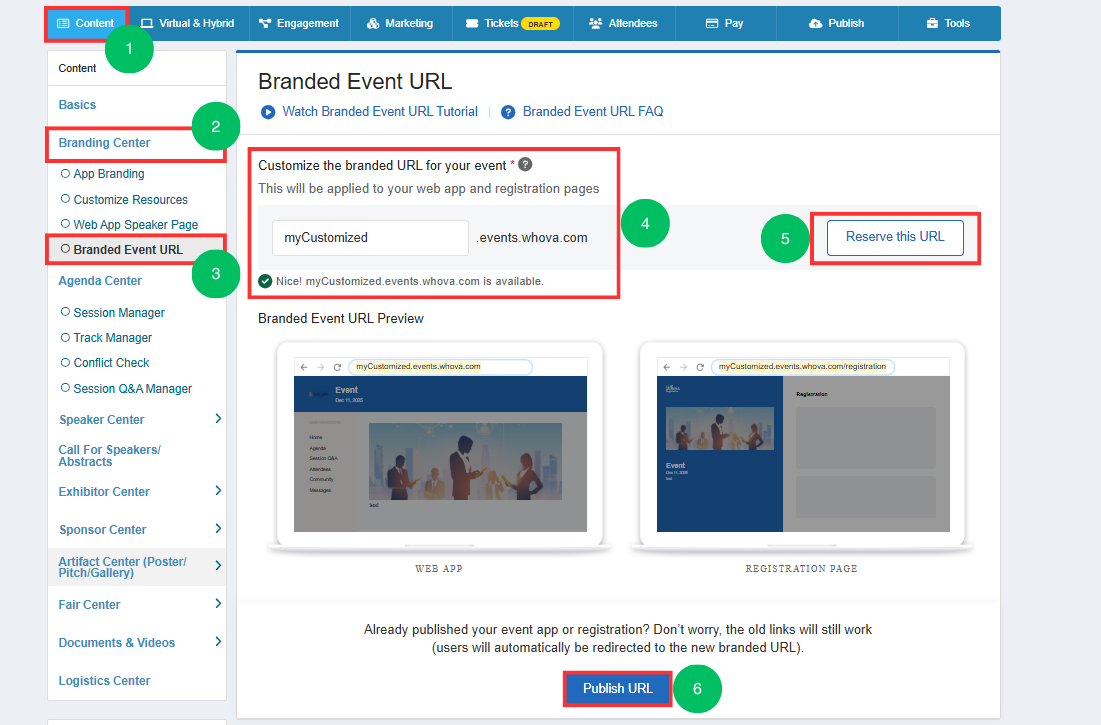Click the .events.whova.com suffix text
The image size is (1101, 725).
pyautogui.click(x=532, y=238)
